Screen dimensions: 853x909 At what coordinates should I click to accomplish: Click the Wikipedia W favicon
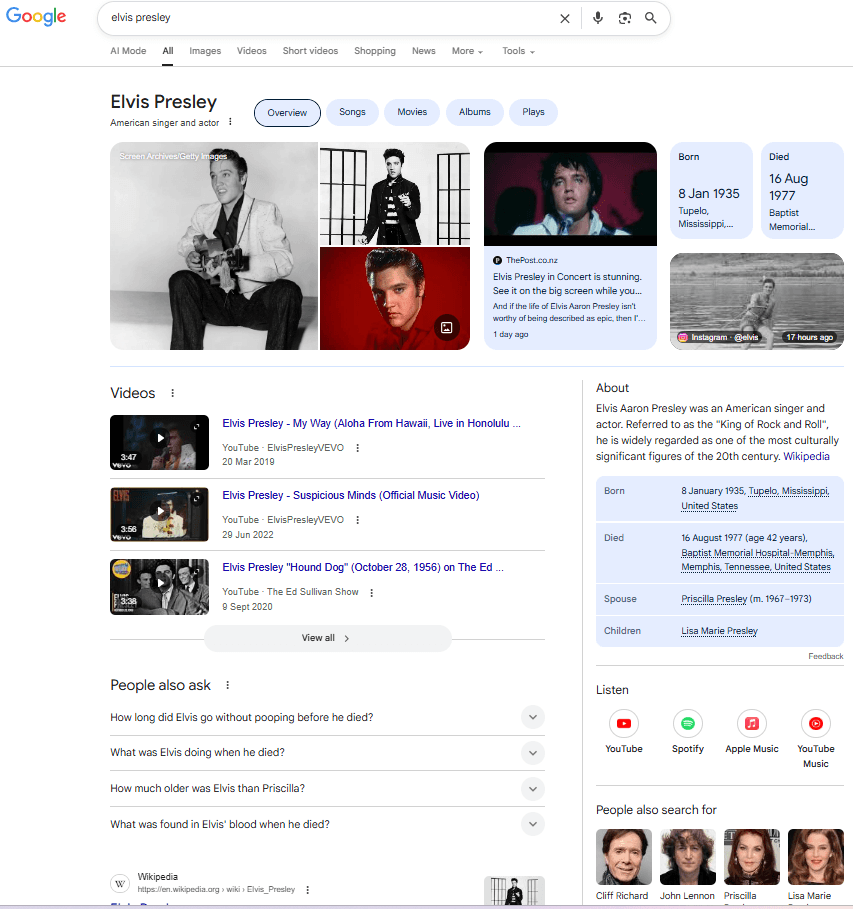[120, 883]
